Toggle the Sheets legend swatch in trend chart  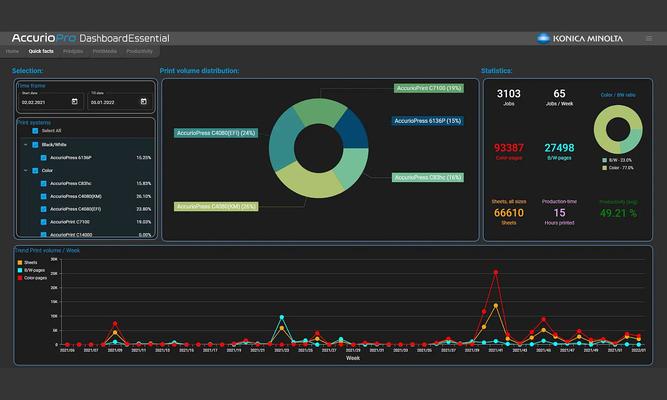pos(20,263)
